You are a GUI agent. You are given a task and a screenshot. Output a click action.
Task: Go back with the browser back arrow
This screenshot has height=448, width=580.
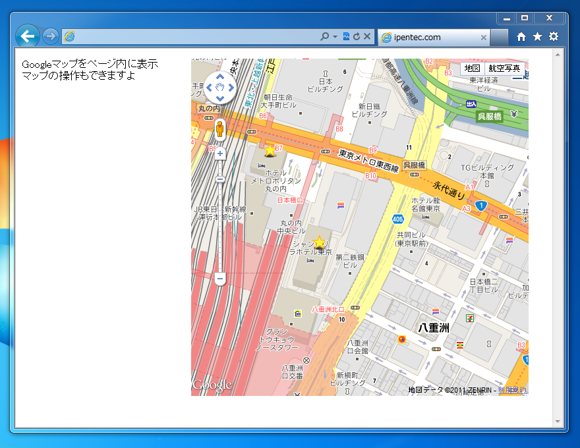click(x=27, y=36)
